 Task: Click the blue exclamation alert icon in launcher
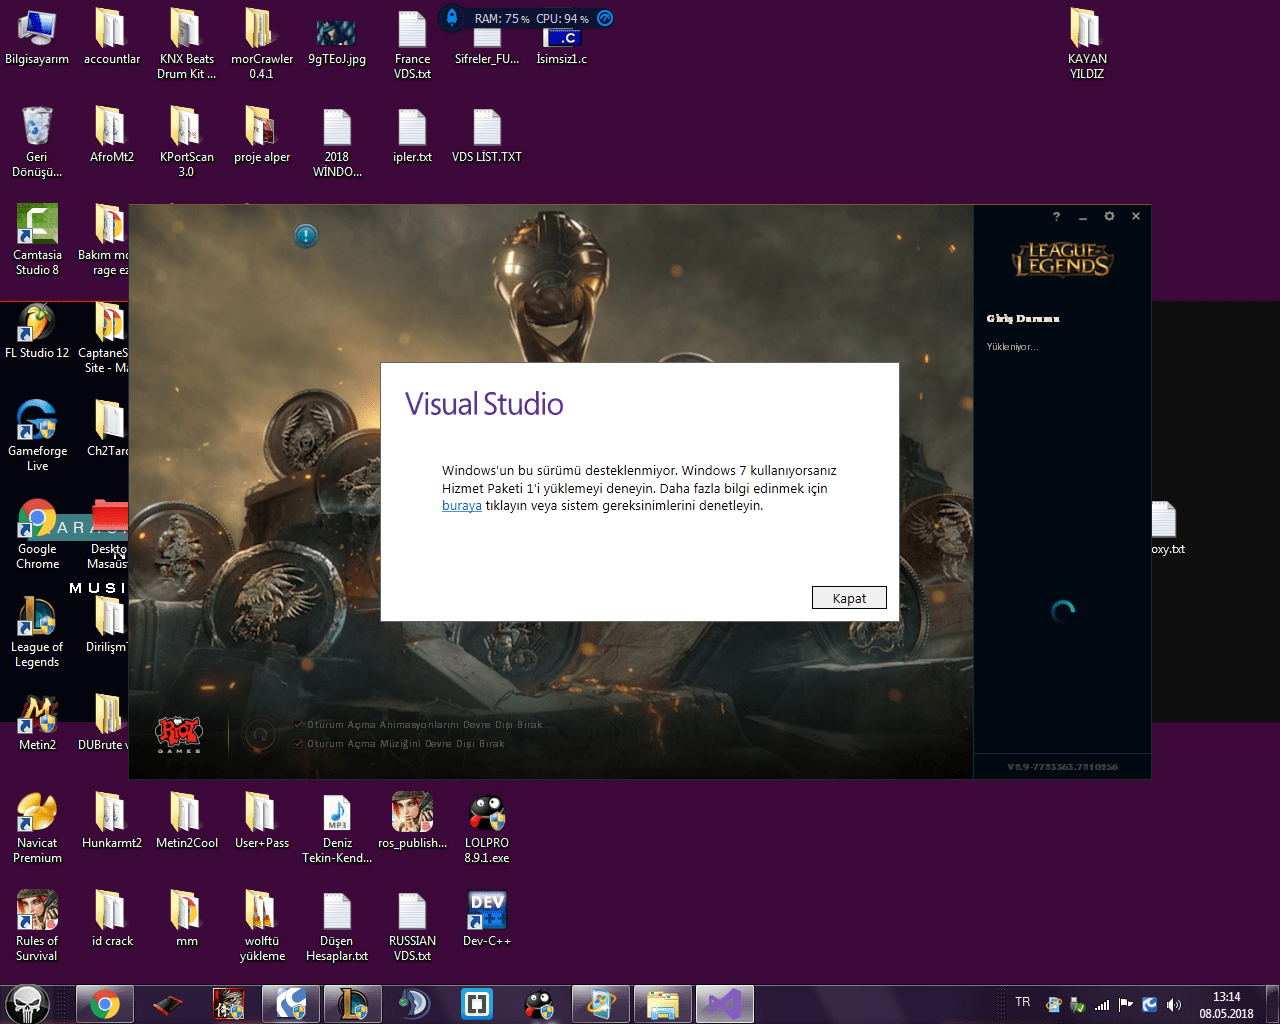pyautogui.click(x=306, y=236)
